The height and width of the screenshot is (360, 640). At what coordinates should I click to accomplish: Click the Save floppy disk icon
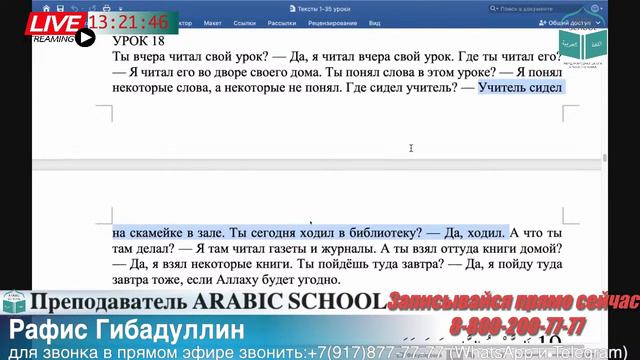pyautogui.click(x=60, y=8)
